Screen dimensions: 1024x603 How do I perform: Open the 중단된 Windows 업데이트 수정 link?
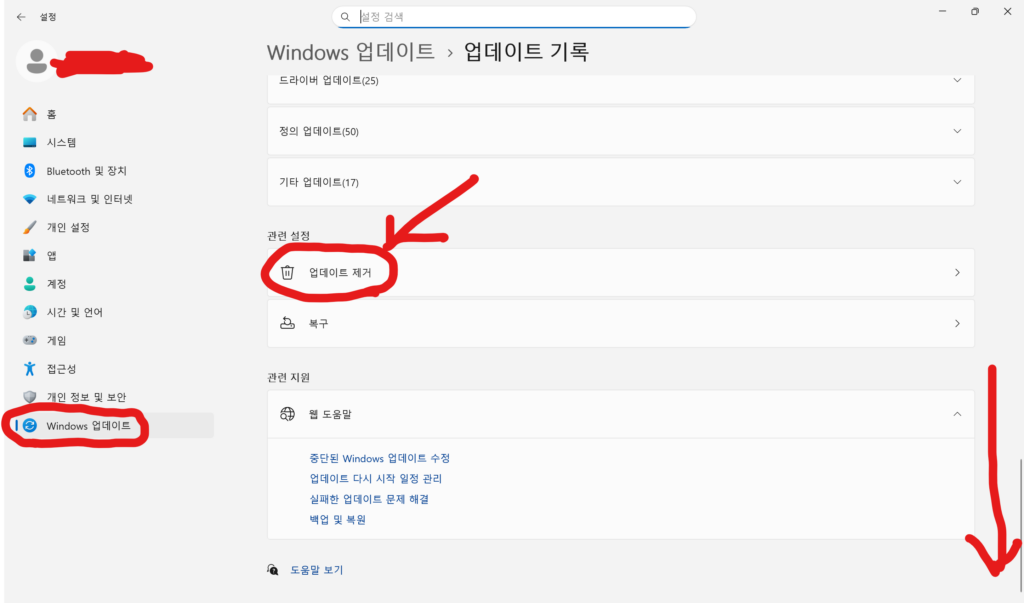coord(379,459)
